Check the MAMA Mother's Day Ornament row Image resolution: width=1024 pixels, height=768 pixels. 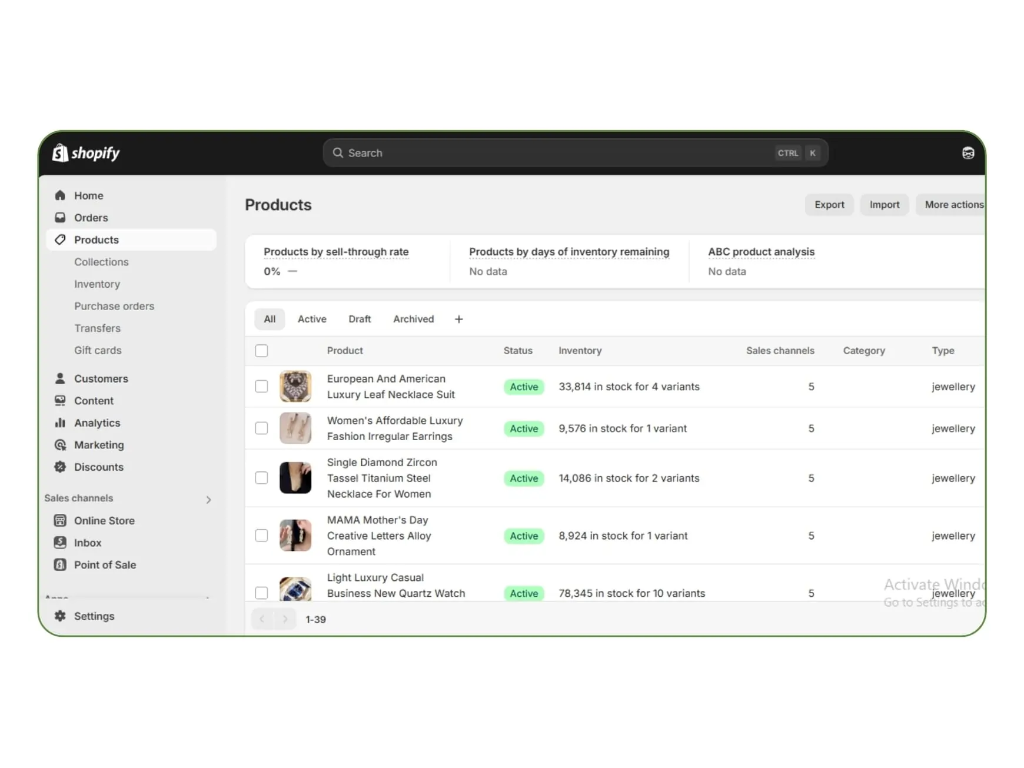(261, 536)
